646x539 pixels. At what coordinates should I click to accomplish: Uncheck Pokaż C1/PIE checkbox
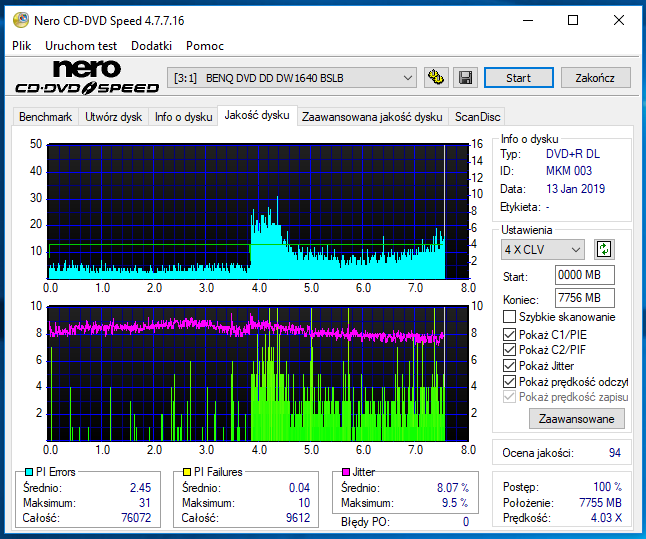tap(509, 334)
